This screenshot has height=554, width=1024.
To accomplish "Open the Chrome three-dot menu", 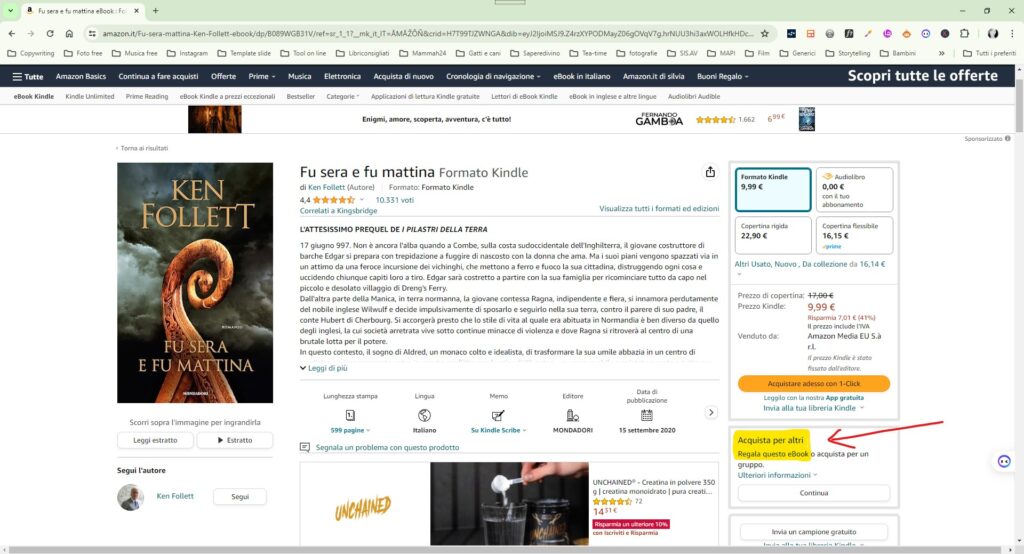I will point(1012,33).
